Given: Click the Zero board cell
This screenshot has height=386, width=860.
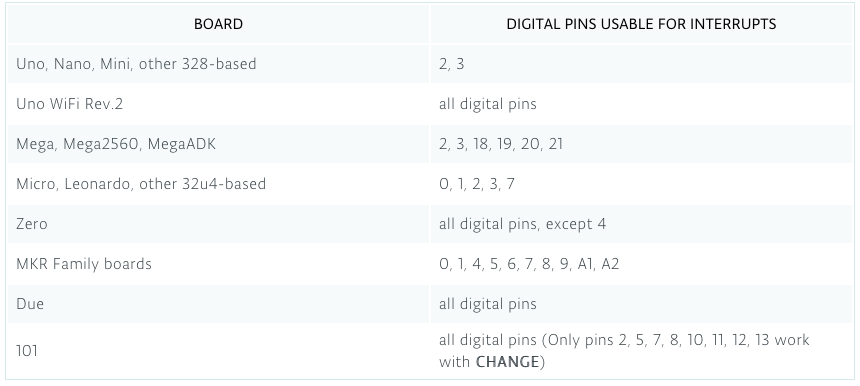Looking at the screenshot, I should [218, 224].
